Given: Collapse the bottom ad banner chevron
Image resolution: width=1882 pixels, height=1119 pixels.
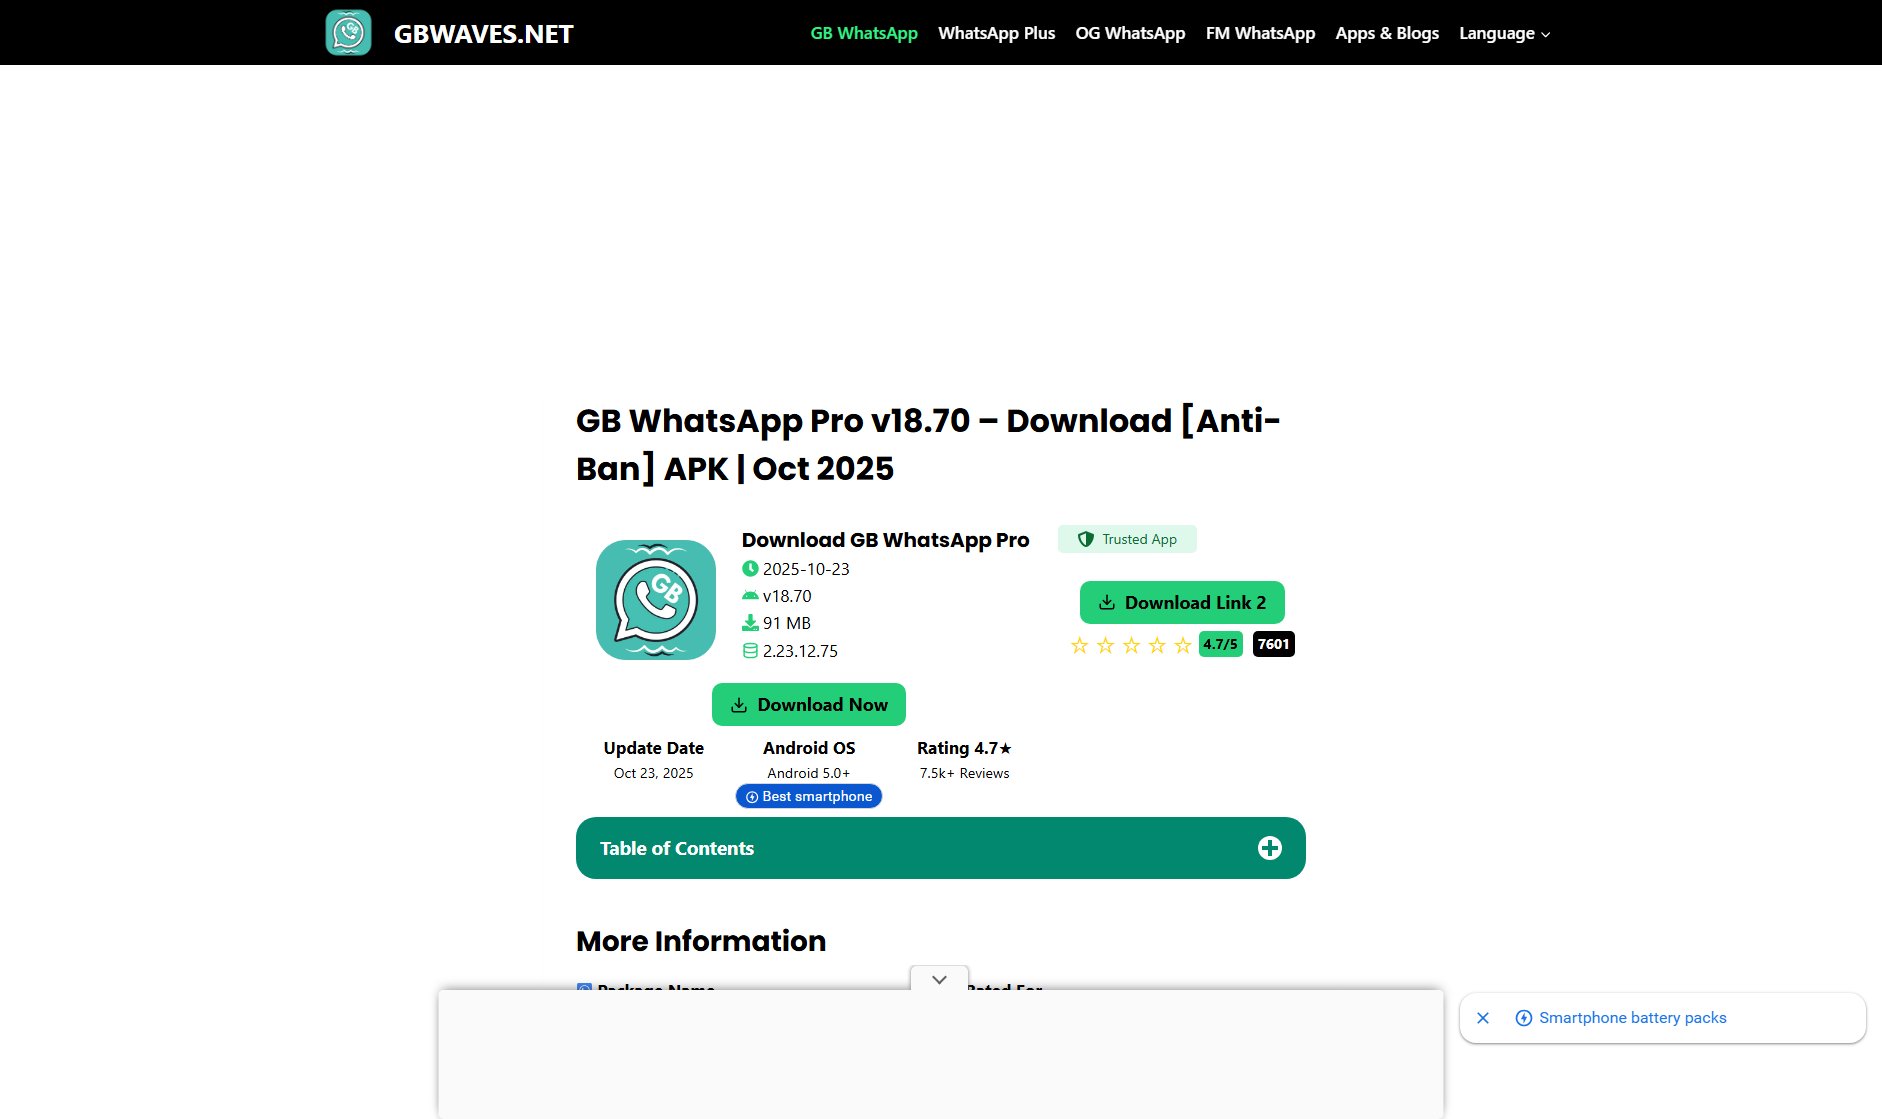Looking at the screenshot, I should (939, 980).
